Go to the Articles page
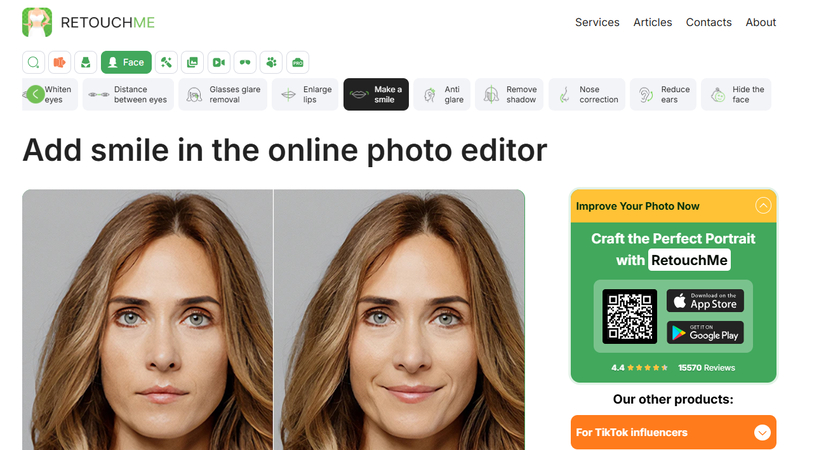 (x=652, y=22)
